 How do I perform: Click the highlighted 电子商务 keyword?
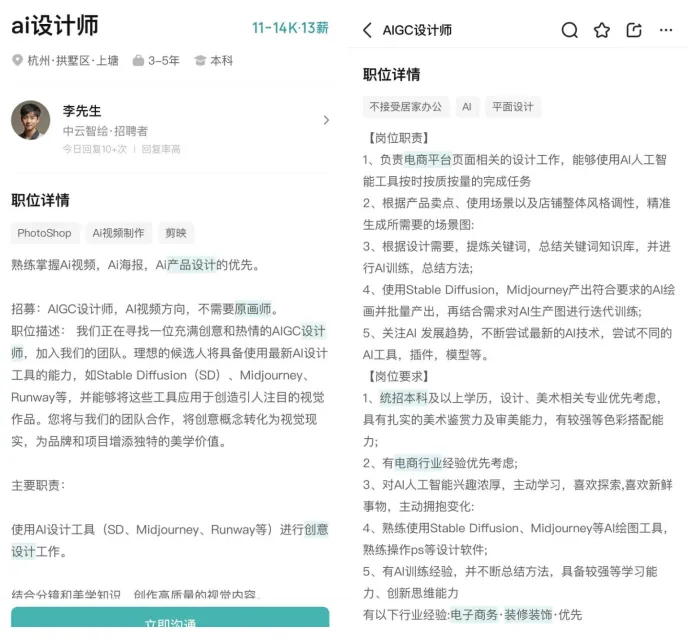pos(474,614)
